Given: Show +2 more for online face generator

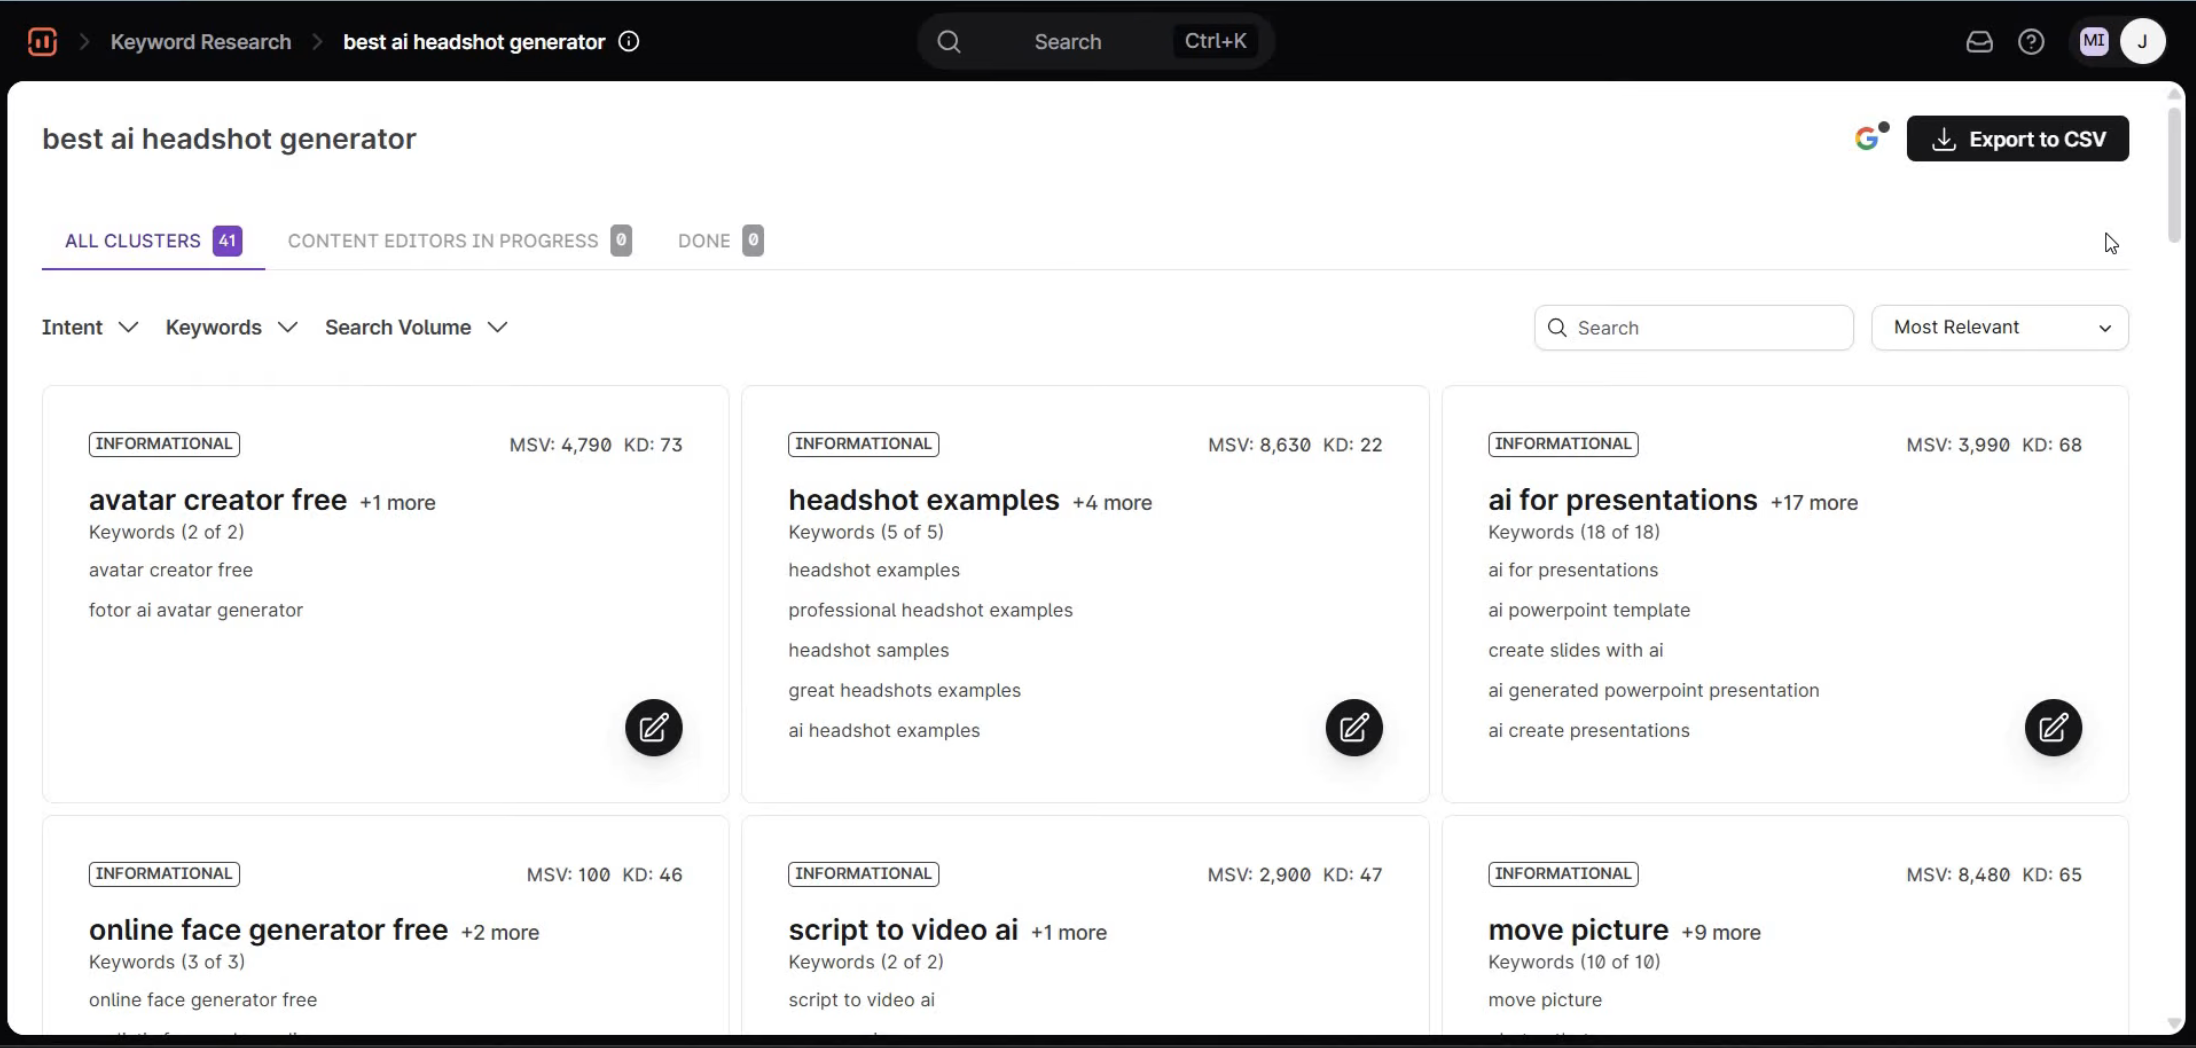Looking at the screenshot, I should coord(500,932).
